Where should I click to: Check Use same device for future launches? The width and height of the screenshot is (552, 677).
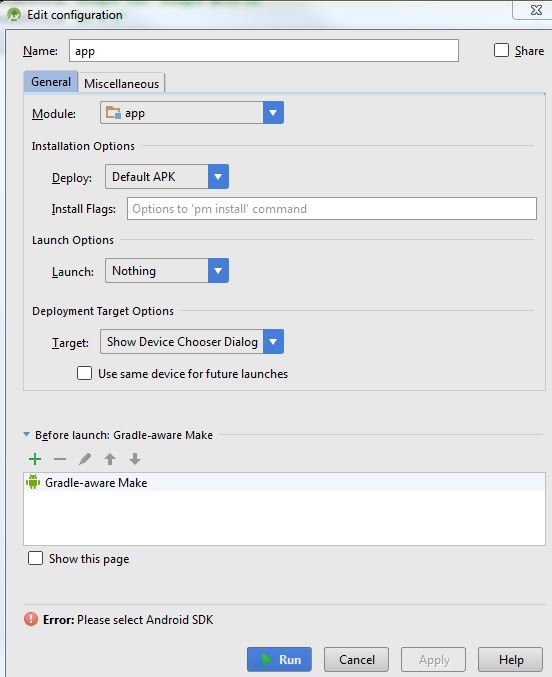(x=84, y=373)
